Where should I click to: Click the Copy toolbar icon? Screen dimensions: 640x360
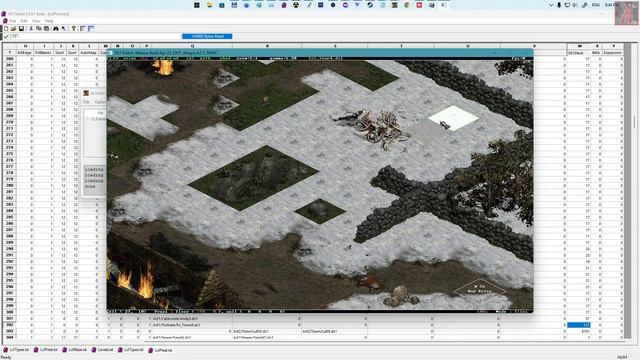(39, 29)
